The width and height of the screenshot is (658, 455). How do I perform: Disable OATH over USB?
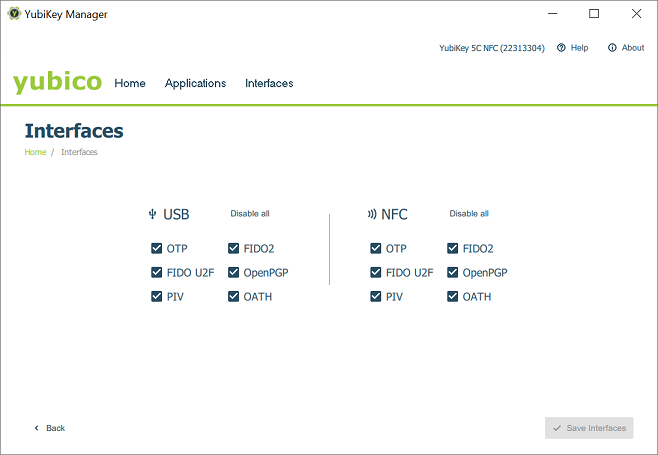pyautogui.click(x=233, y=296)
